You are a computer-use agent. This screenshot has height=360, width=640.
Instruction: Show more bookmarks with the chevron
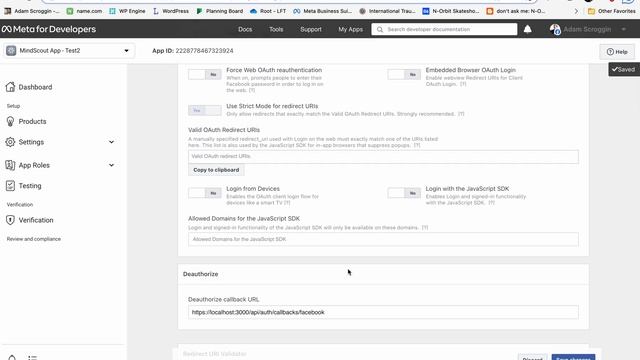576,11
